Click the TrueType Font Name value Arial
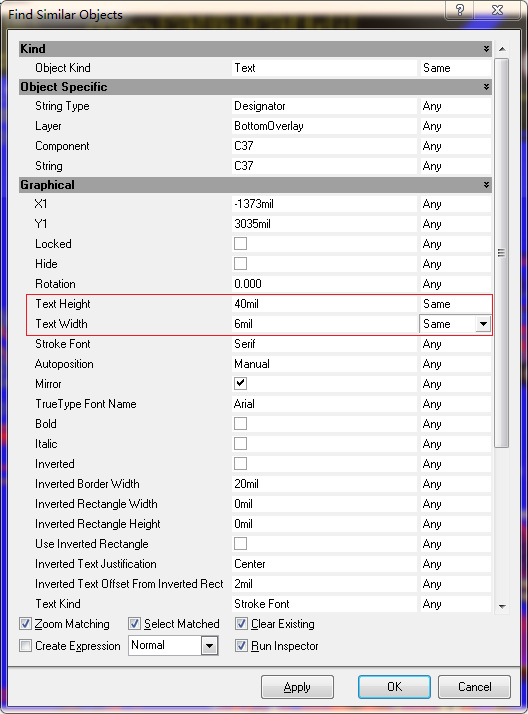The height and width of the screenshot is (714, 528). pos(324,404)
